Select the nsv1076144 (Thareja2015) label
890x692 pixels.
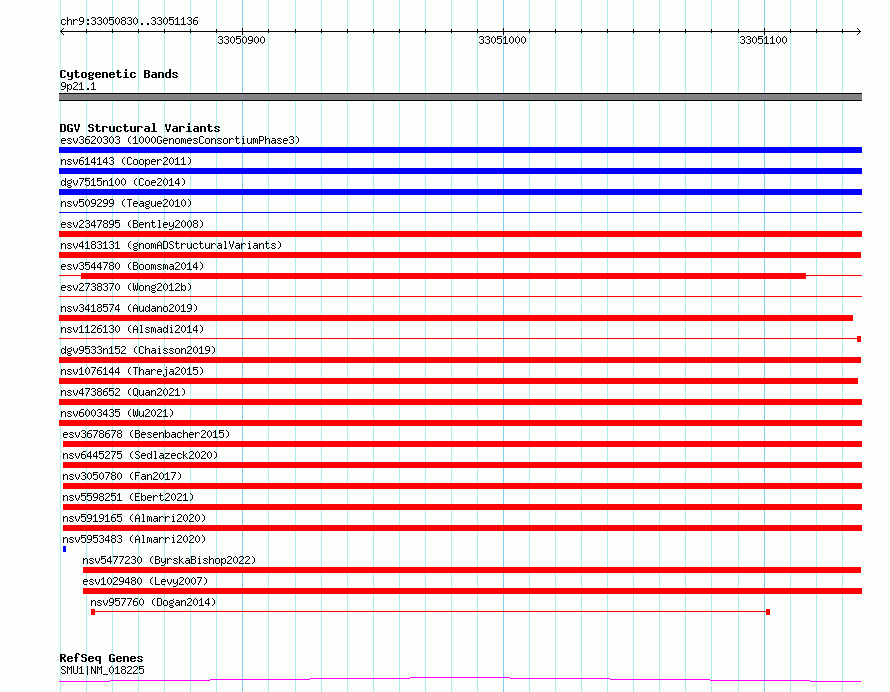(x=132, y=371)
